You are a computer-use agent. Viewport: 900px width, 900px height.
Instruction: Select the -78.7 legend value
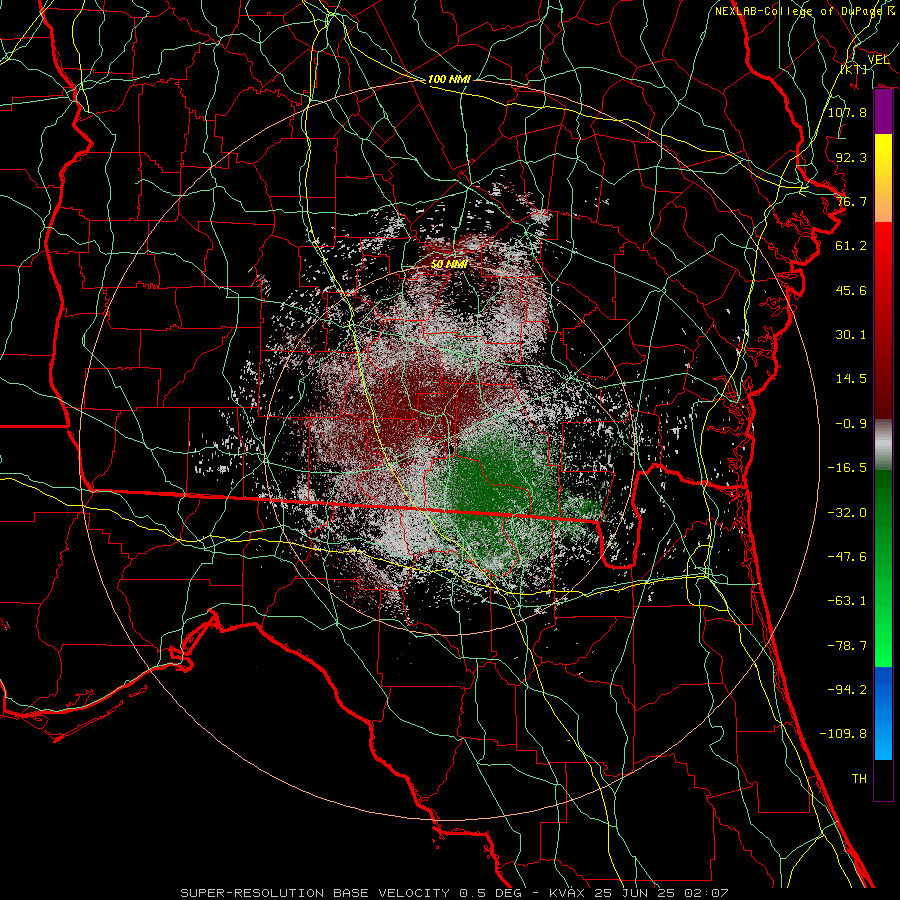(x=847, y=646)
